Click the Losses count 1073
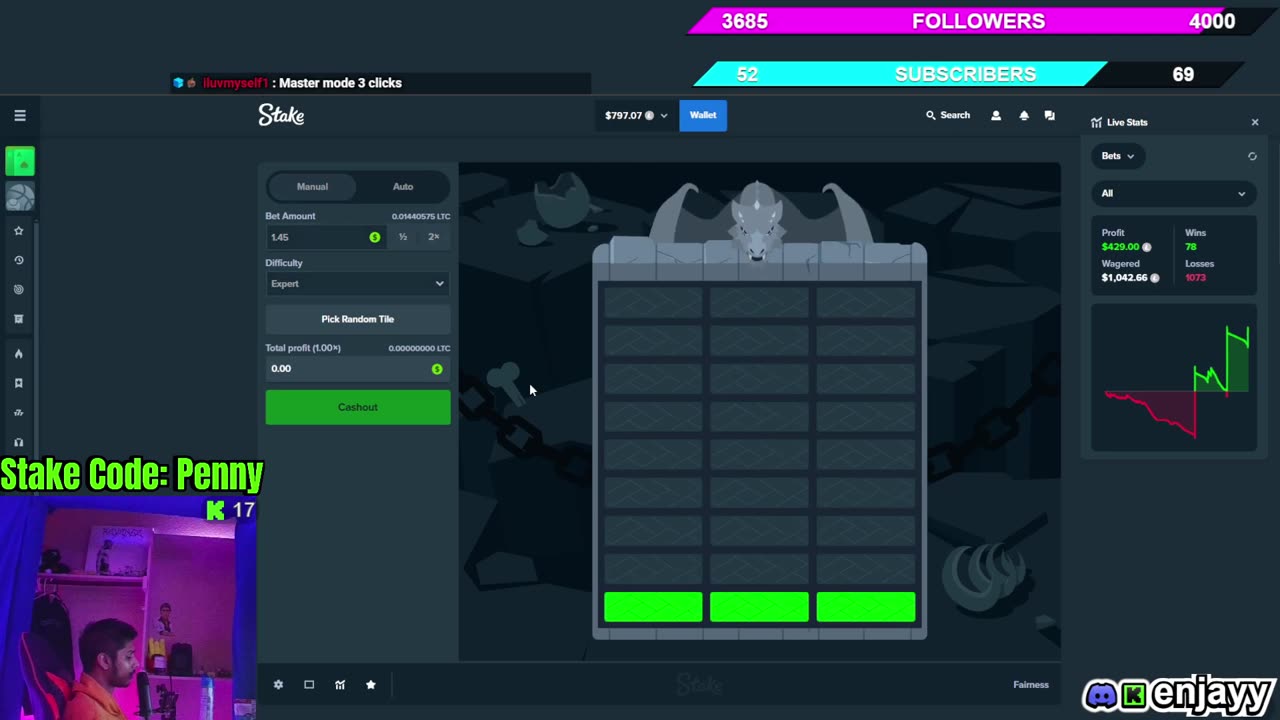Image resolution: width=1280 pixels, height=720 pixels. click(1195, 278)
